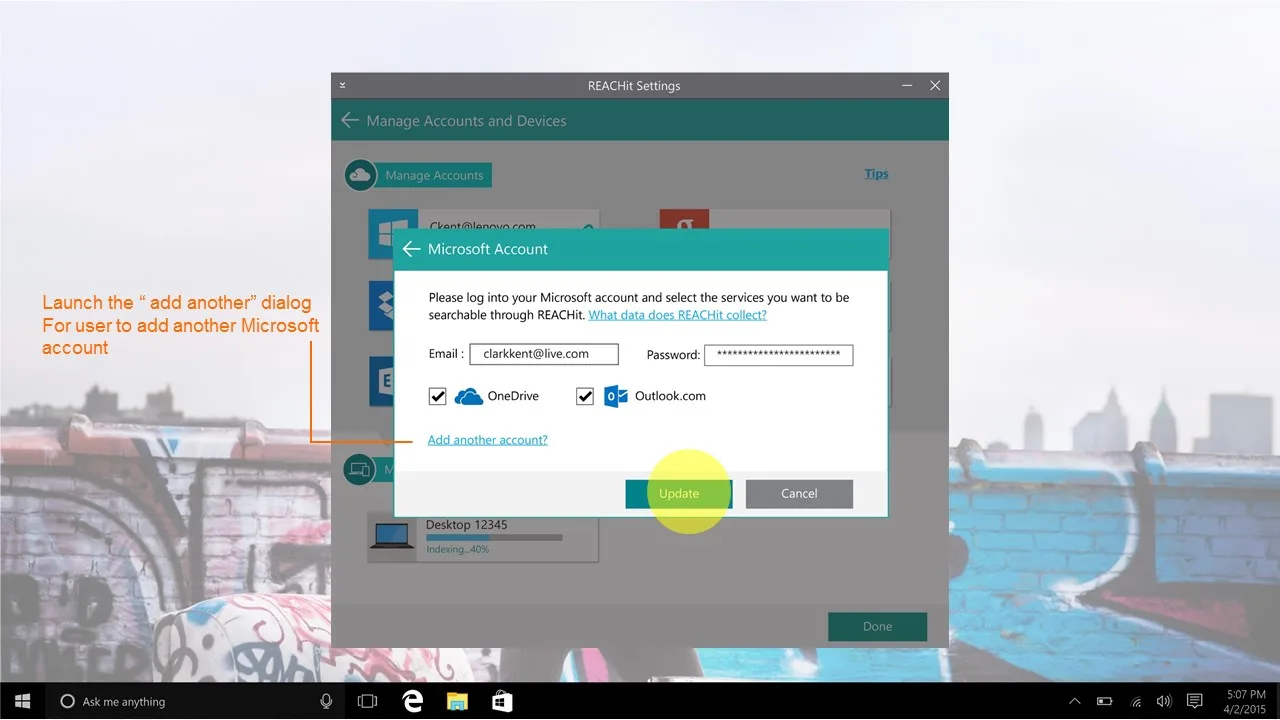This screenshot has height=720, width=1280.
Task: Click the 'REACHit Settings' window title
Action: tap(634, 86)
